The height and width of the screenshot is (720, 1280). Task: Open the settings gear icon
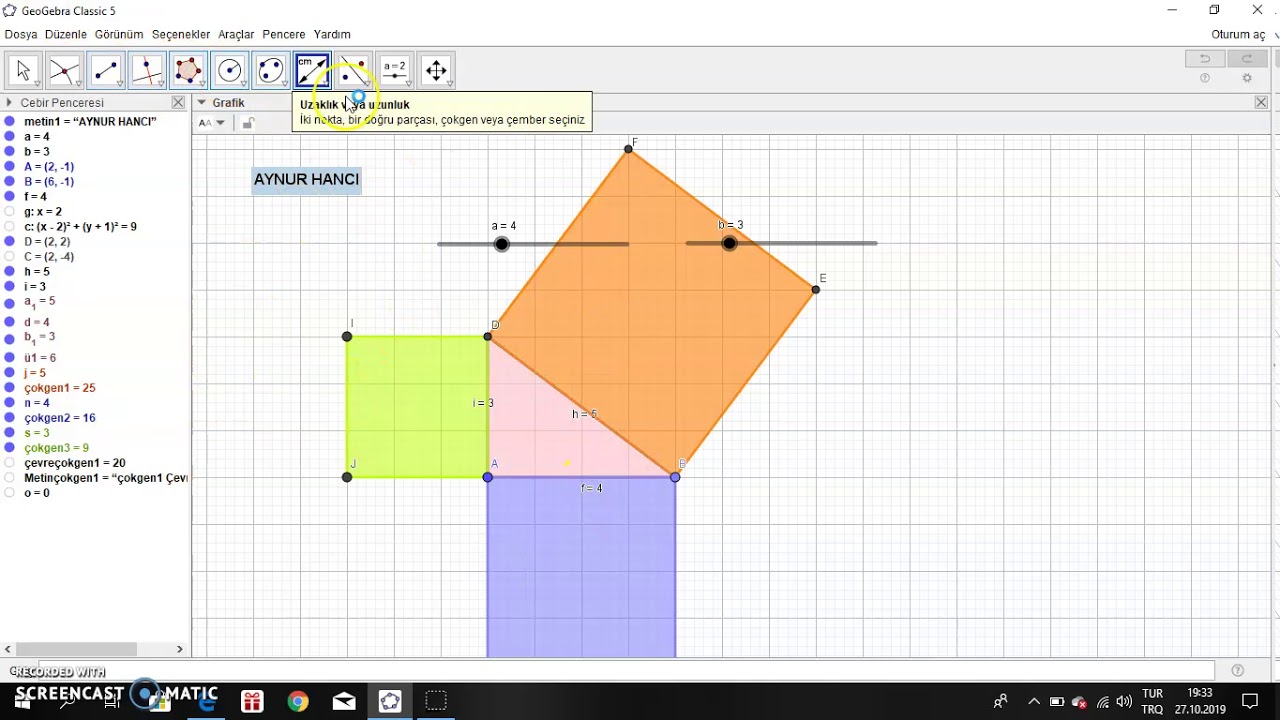pos(1247,78)
